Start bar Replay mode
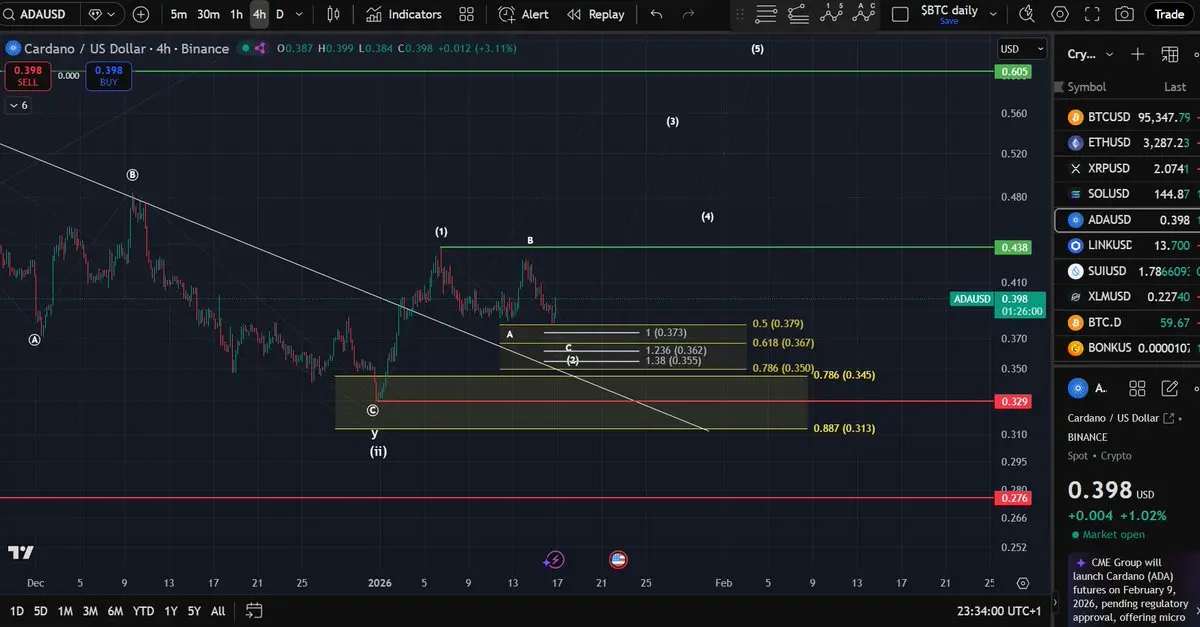Screen dimensions: 1200x627 pyautogui.click(x=596, y=14)
